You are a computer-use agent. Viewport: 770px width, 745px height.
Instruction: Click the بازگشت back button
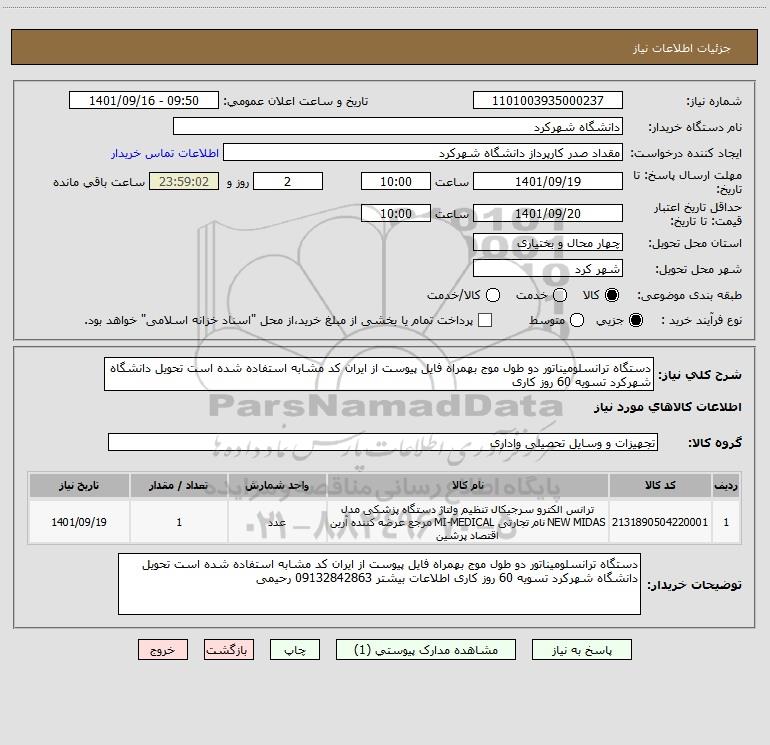[x=229, y=650]
